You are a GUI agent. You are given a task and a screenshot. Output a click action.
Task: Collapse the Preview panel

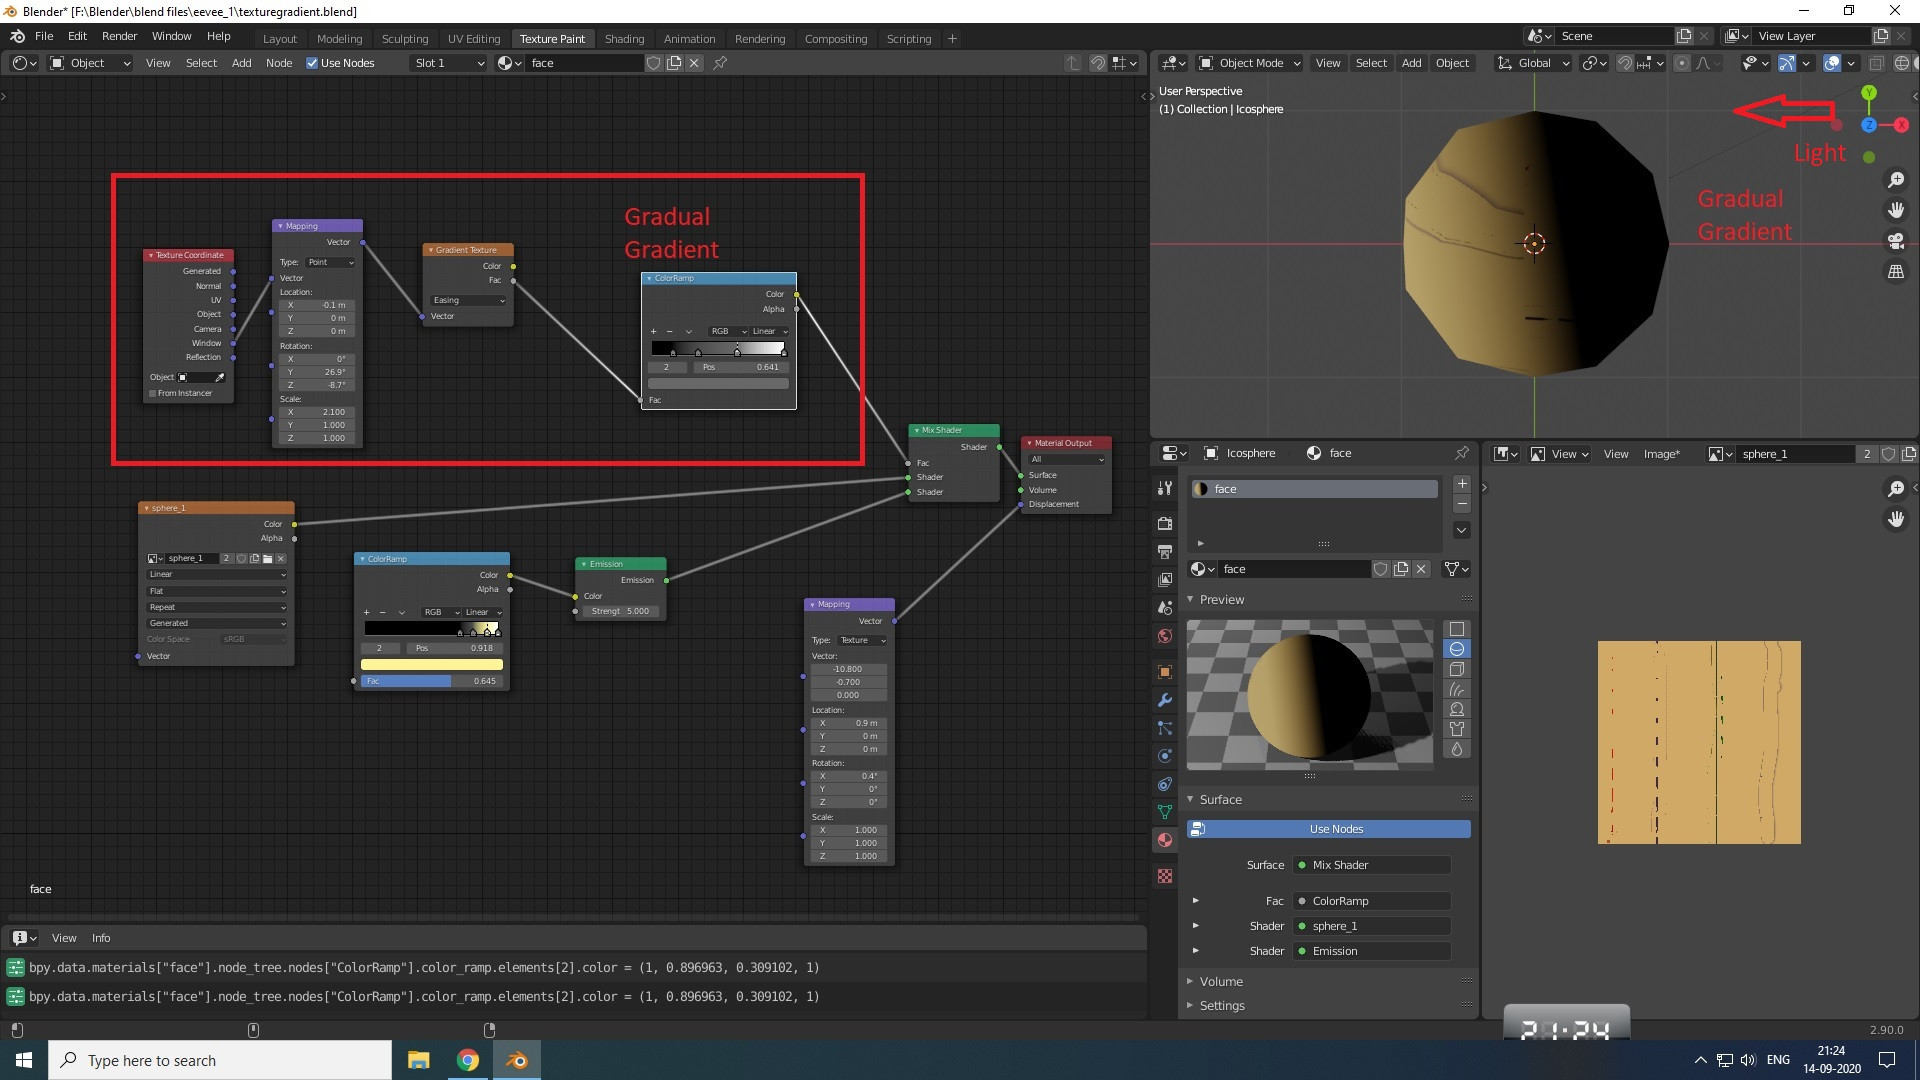(1191, 600)
